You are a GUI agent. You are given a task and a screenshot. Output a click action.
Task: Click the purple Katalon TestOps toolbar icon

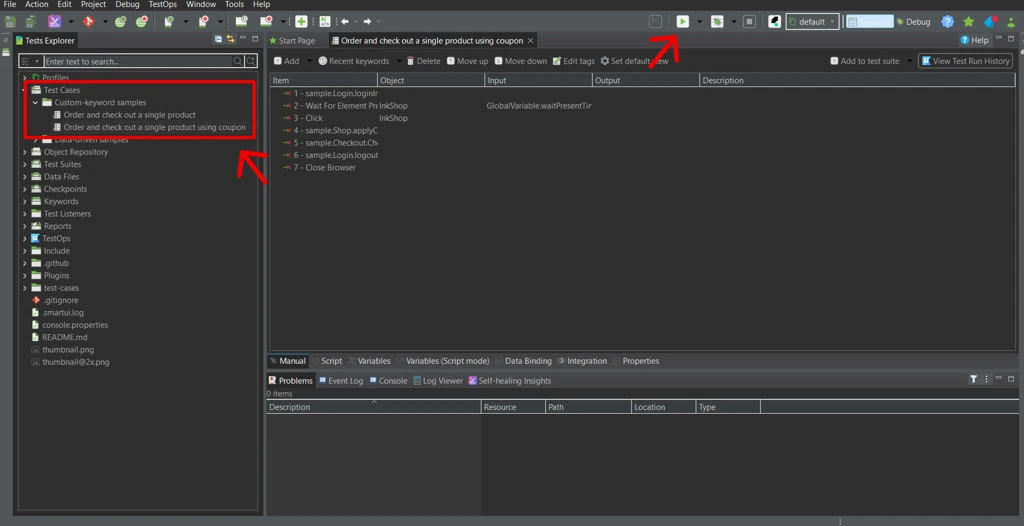pos(55,22)
